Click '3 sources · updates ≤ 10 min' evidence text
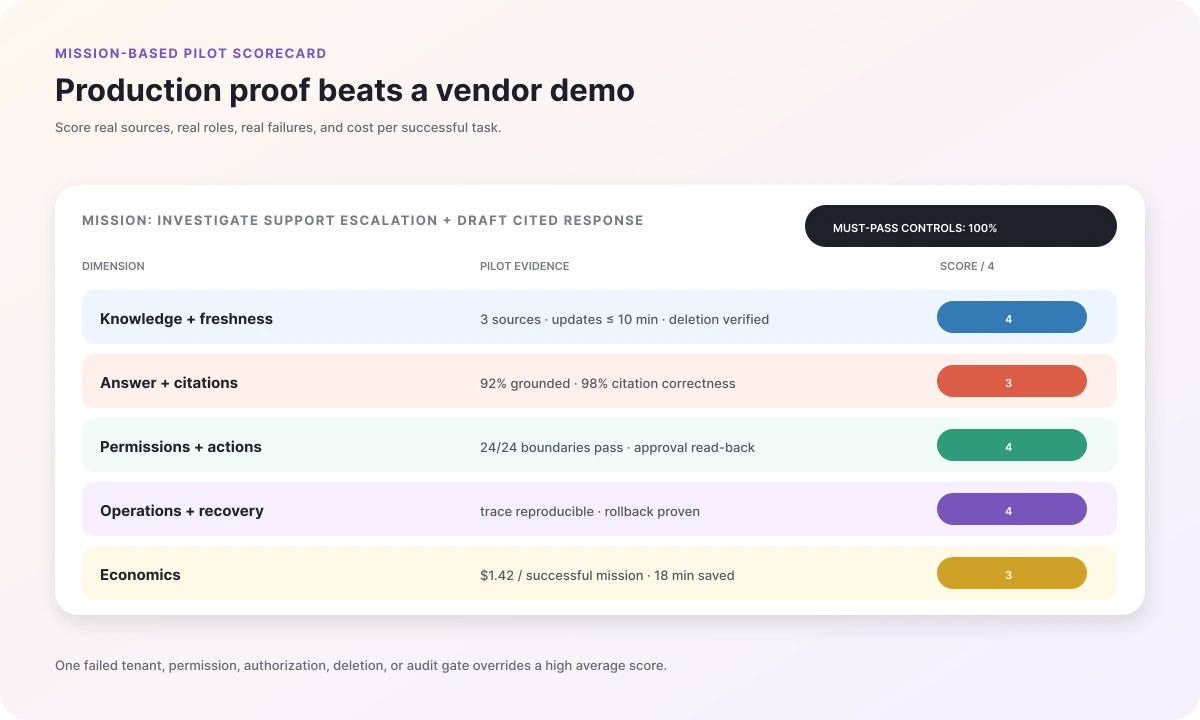The width and height of the screenshot is (1200, 720). click(569, 320)
